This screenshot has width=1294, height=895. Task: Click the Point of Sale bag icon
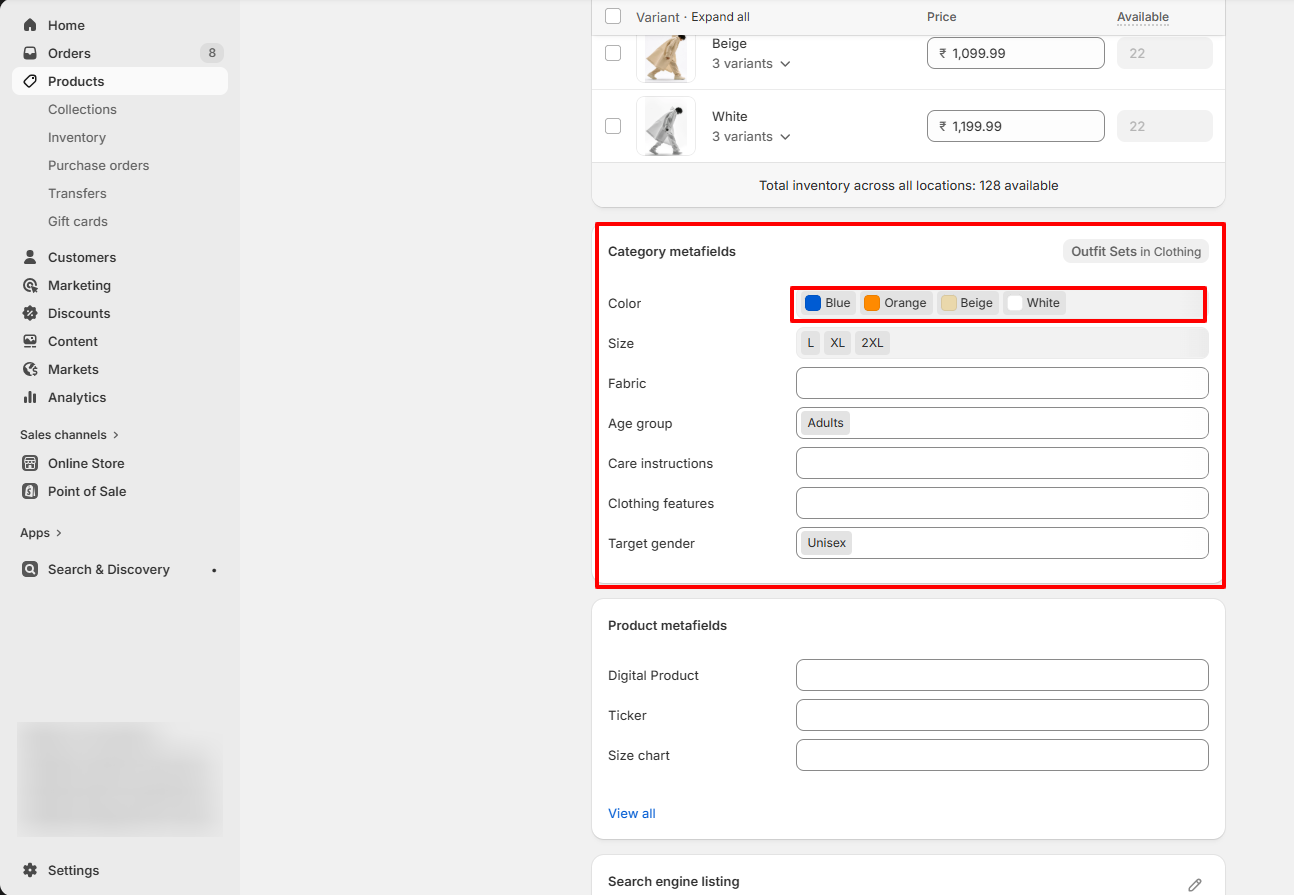[x=30, y=491]
